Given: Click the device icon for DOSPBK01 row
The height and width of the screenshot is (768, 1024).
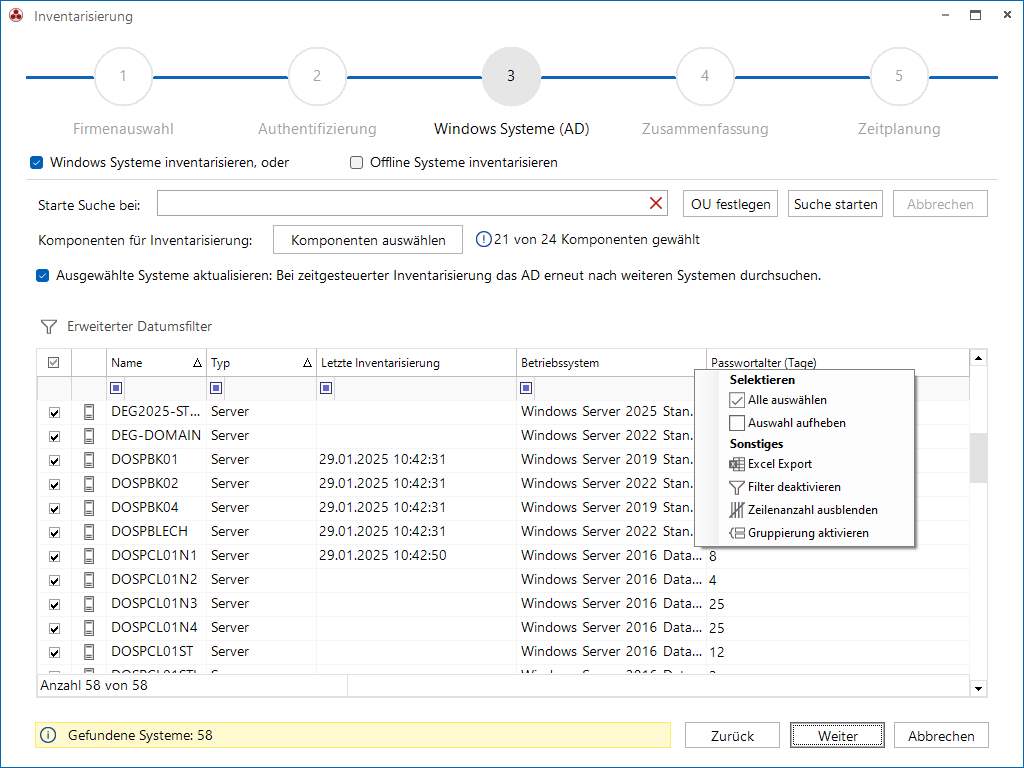Looking at the screenshot, I should (89, 460).
